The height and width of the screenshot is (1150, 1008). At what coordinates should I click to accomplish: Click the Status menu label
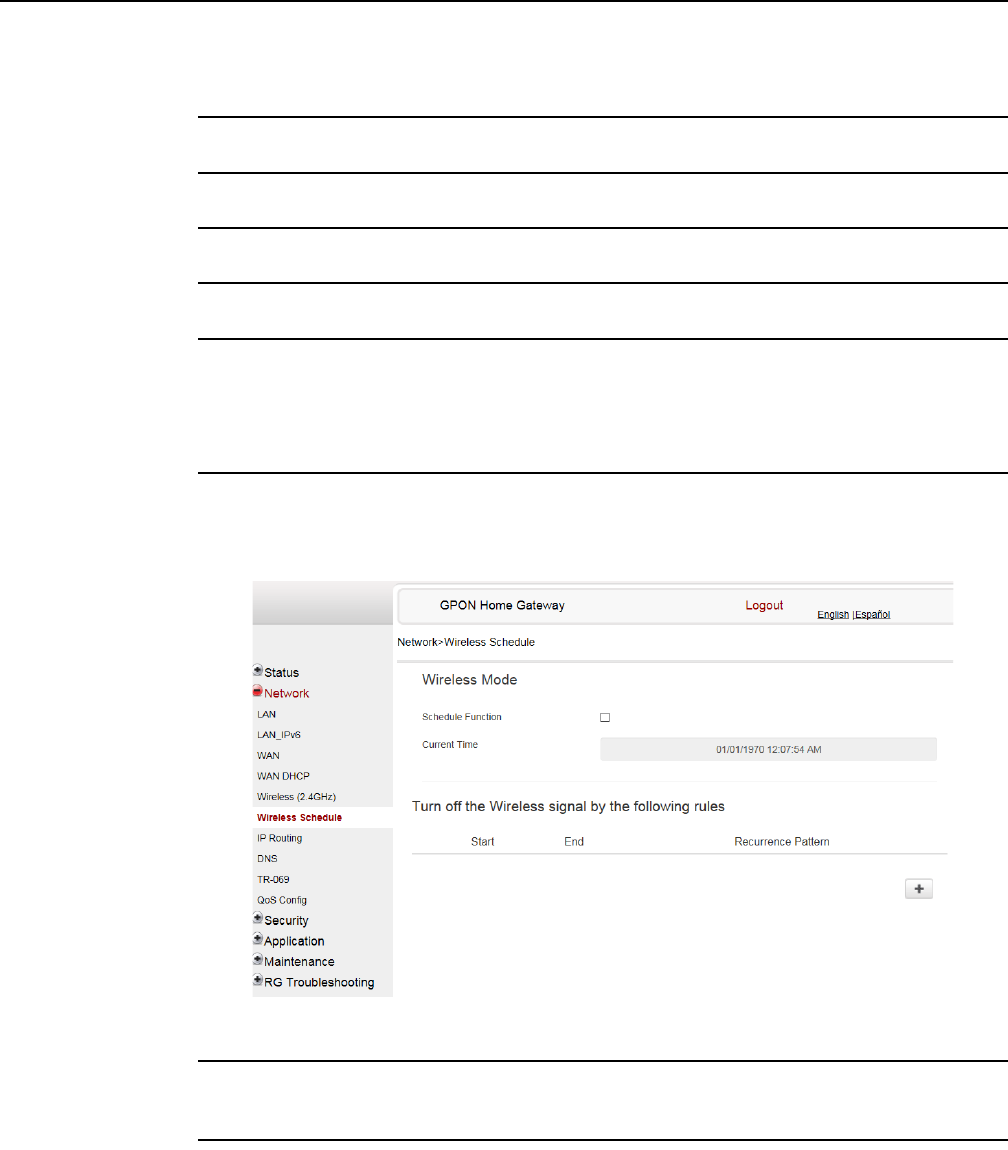click(282, 673)
